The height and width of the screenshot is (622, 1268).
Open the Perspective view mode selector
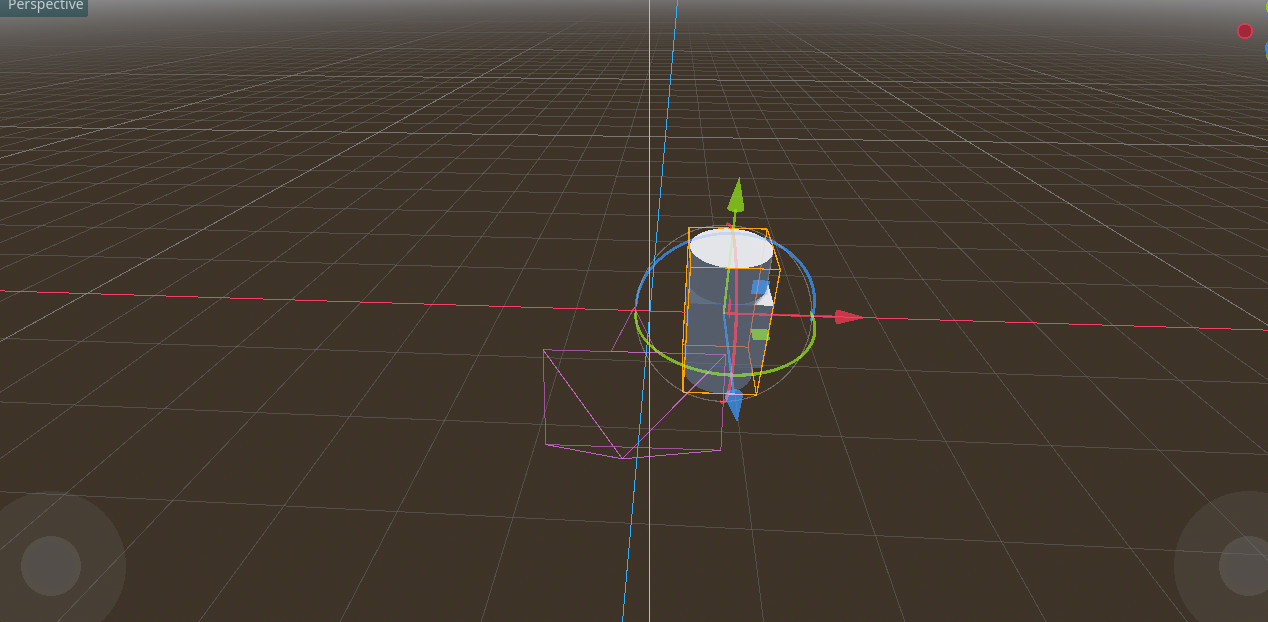click(x=44, y=6)
